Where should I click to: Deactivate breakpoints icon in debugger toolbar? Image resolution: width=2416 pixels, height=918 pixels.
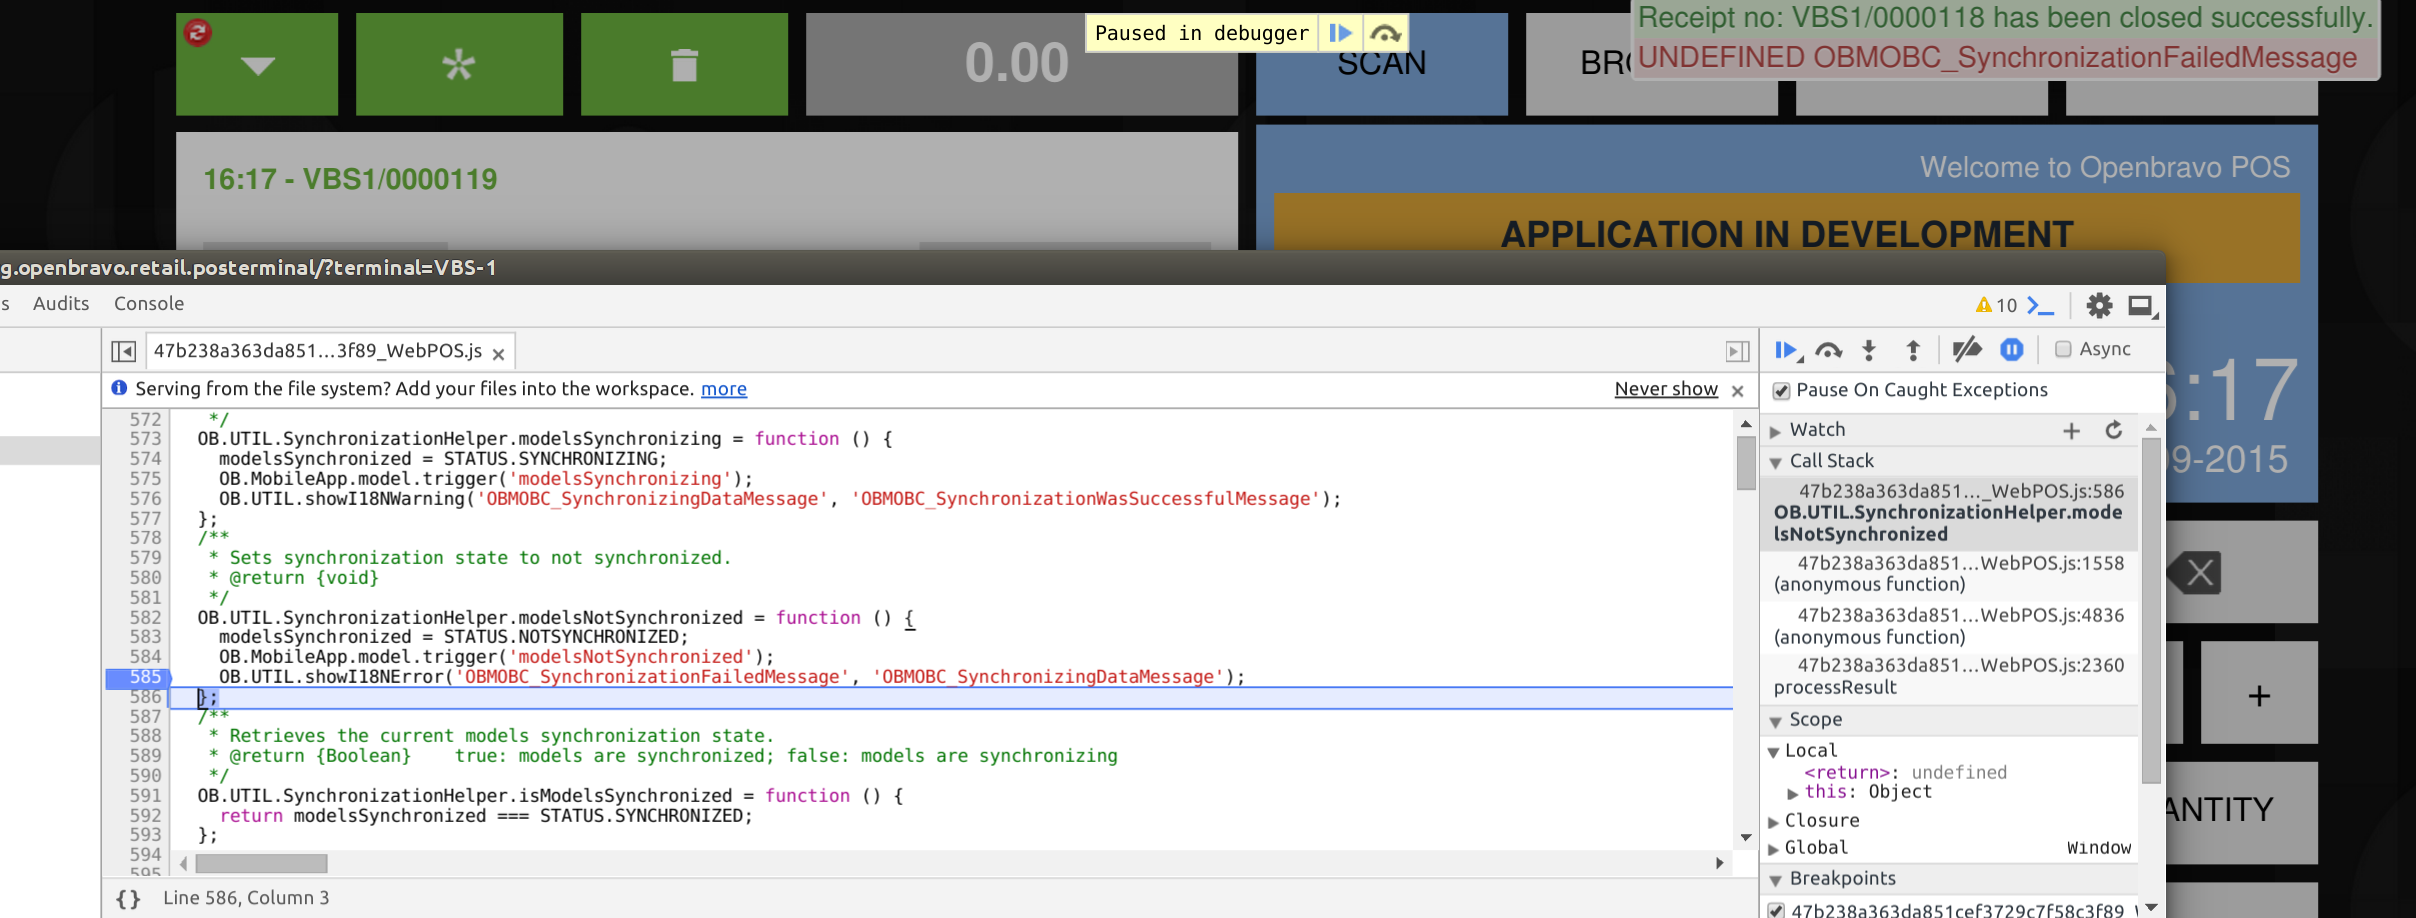(1966, 350)
